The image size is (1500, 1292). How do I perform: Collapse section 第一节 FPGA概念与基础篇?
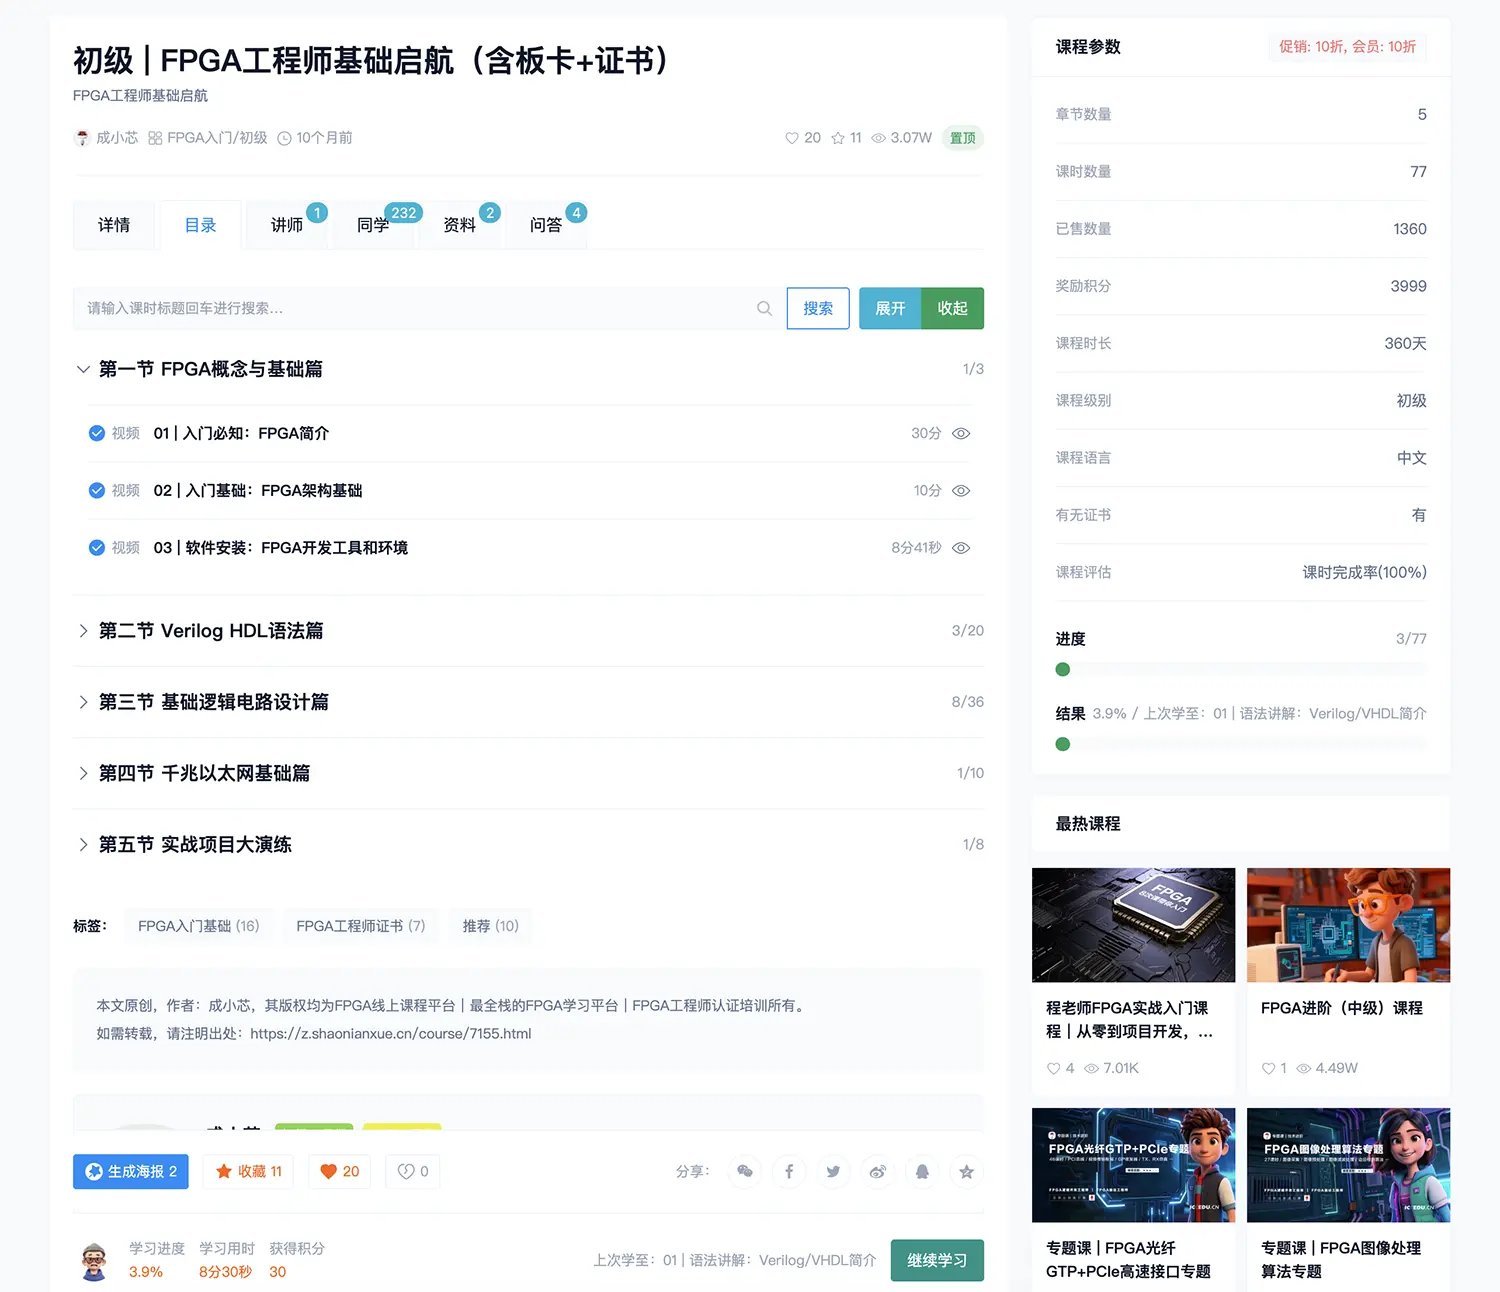point(84,369)
